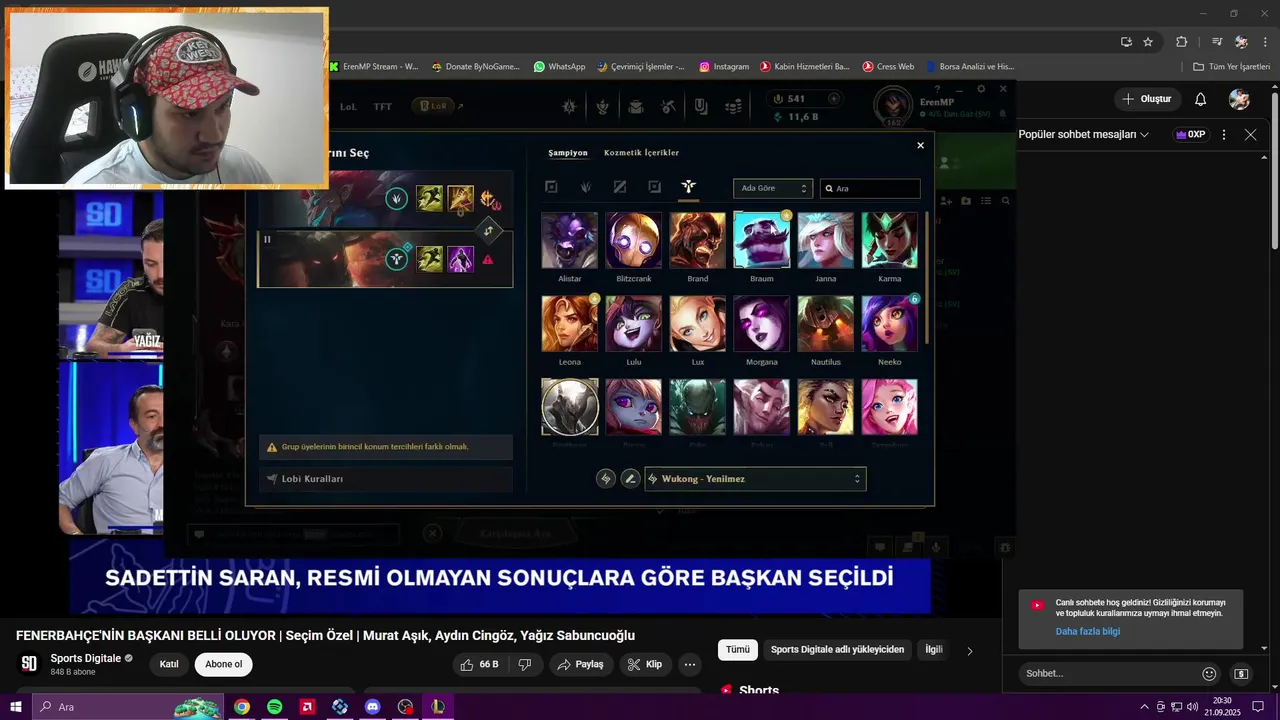1280x720 pixels.
Task: Pick the Braum champion portrait
Action: click(x=762, y=240)
